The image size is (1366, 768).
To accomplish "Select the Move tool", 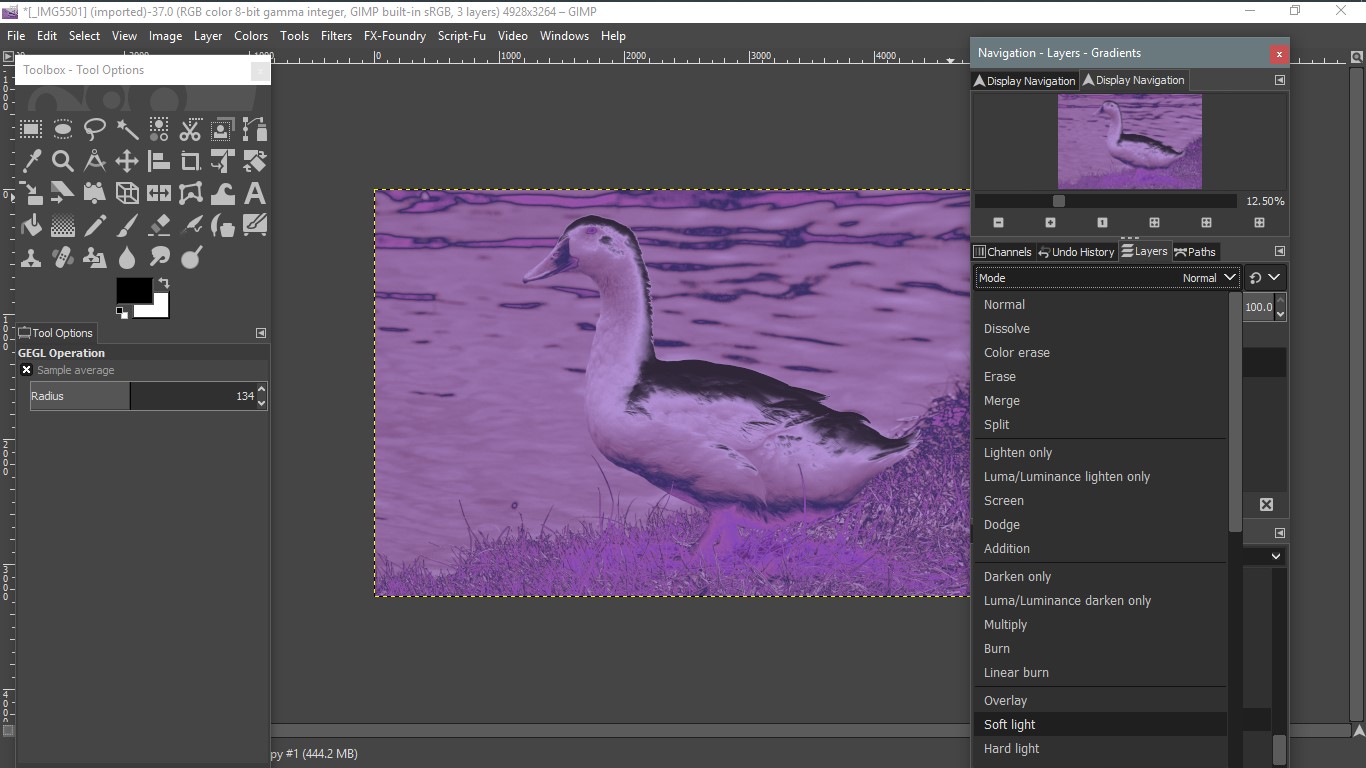I will tap(127, 161).
